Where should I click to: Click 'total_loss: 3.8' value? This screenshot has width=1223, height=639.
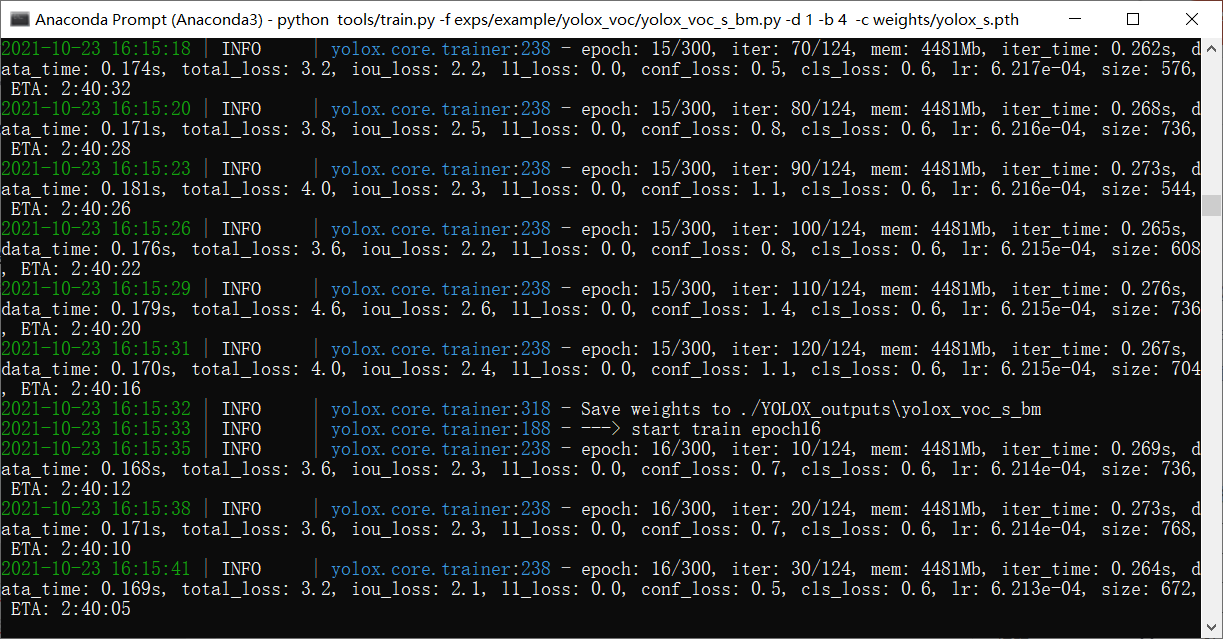256,129
